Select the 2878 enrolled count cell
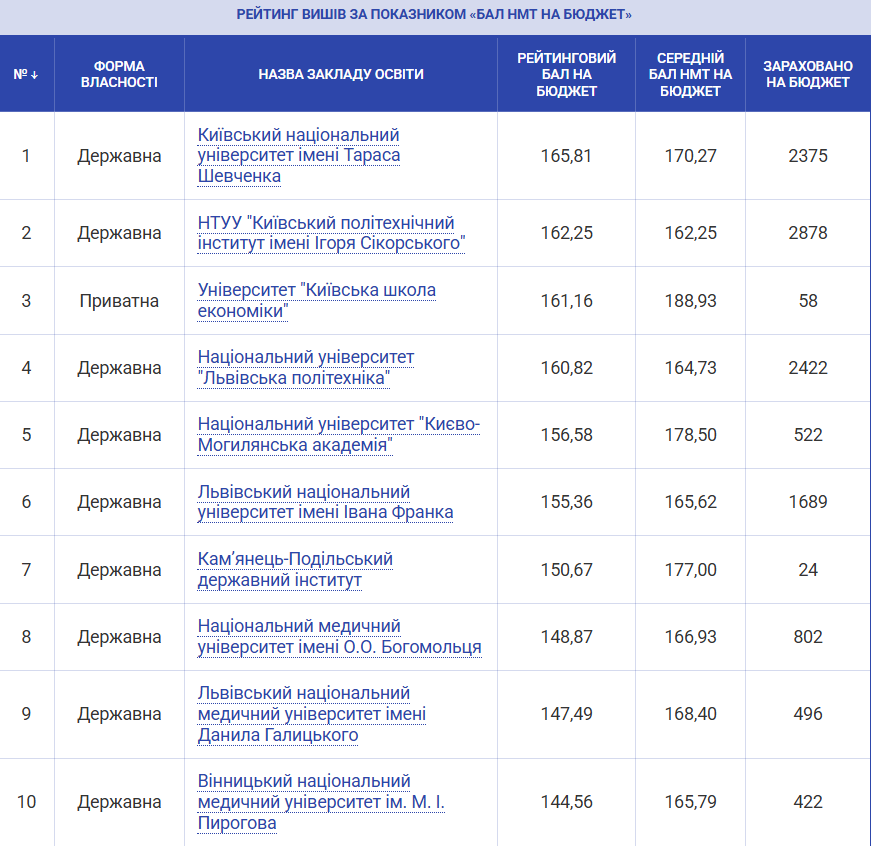 [807, 233]
